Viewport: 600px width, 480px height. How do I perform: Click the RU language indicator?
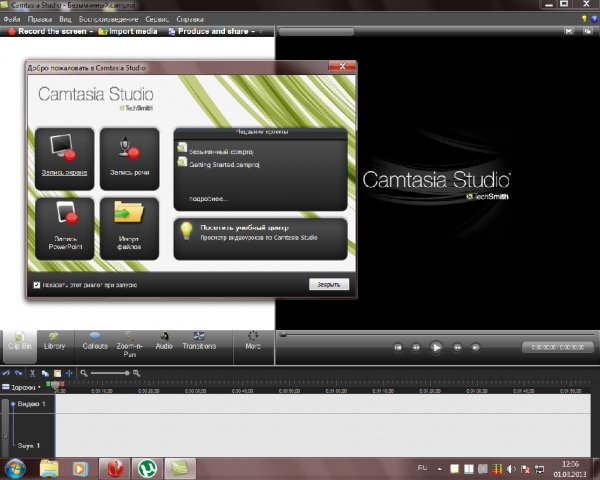(422, 468)
